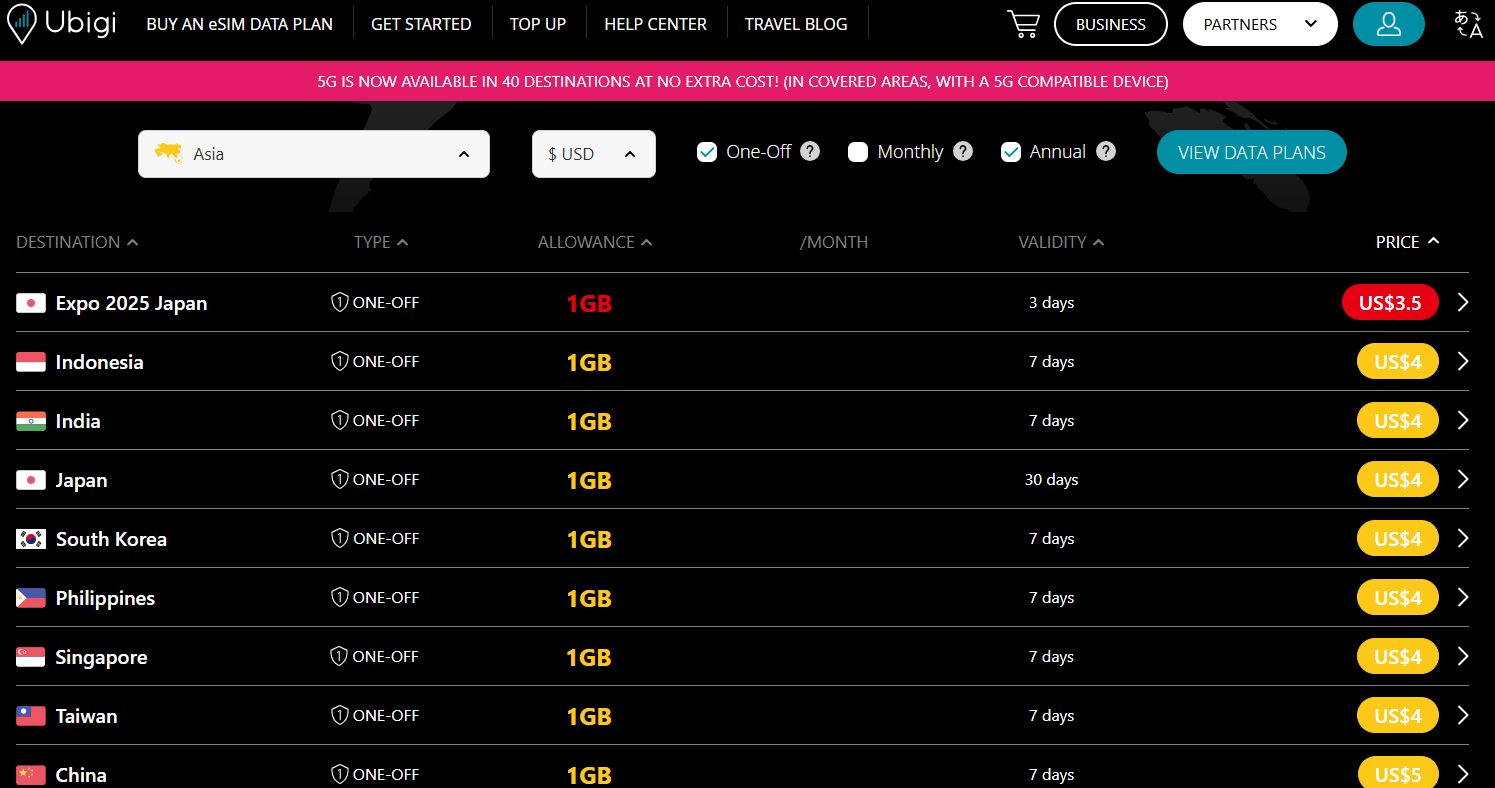Open the South Korea row arrow
This screenshot has width=1495, height=788.
pos(1463,538)
